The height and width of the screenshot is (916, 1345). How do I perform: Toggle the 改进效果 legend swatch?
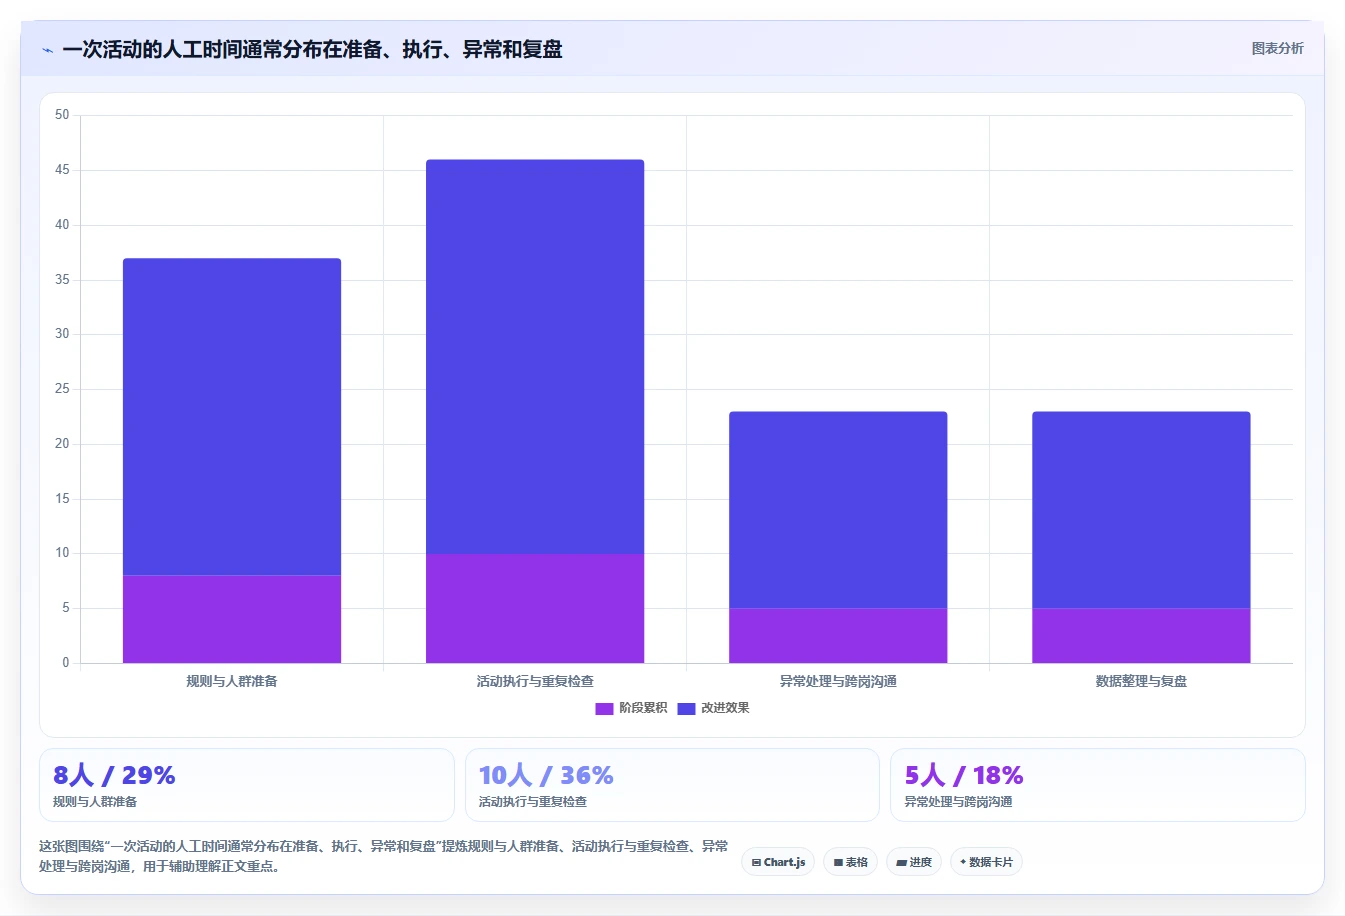coord(686,708)
